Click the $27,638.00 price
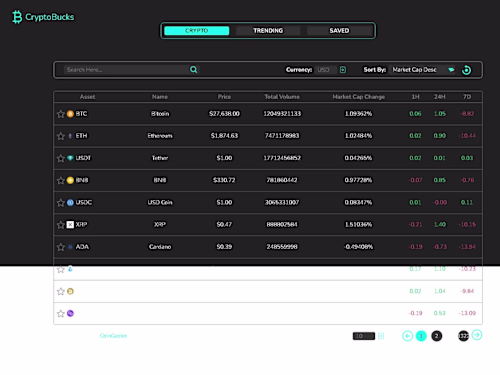 tap(224, 114)
